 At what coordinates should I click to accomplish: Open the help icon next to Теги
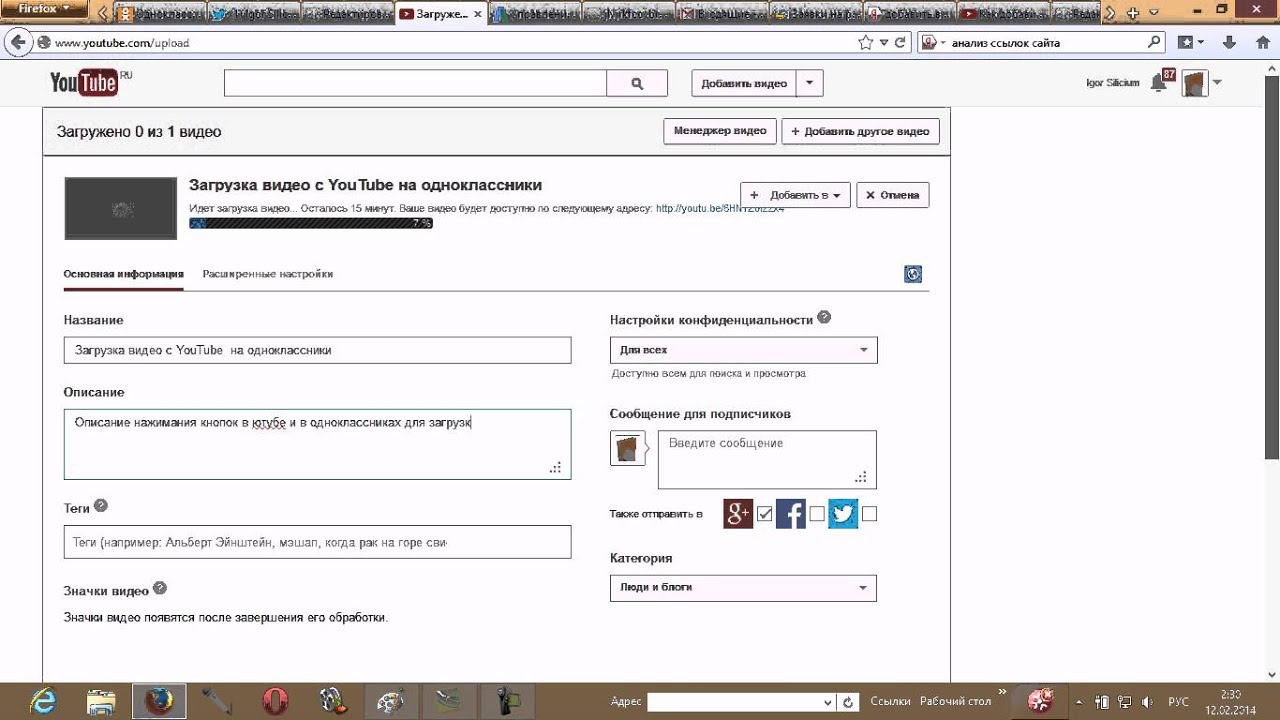[100, 506]
